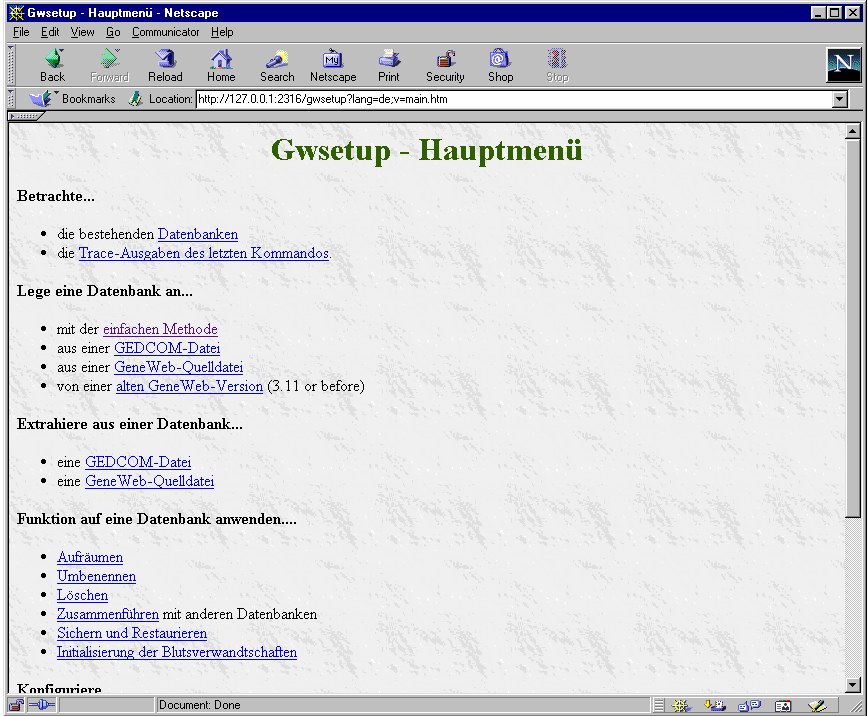Reload the page with the Reload icon
Image resolution: width=868 pixels, height=716 pixels.
165,59
